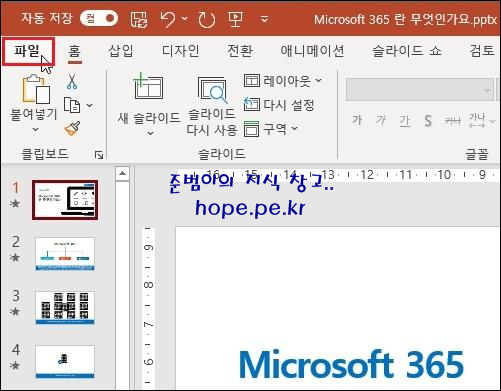Screen dimensions: 501x391
Task: Click the font name combo box
Action: click(419, 90)
